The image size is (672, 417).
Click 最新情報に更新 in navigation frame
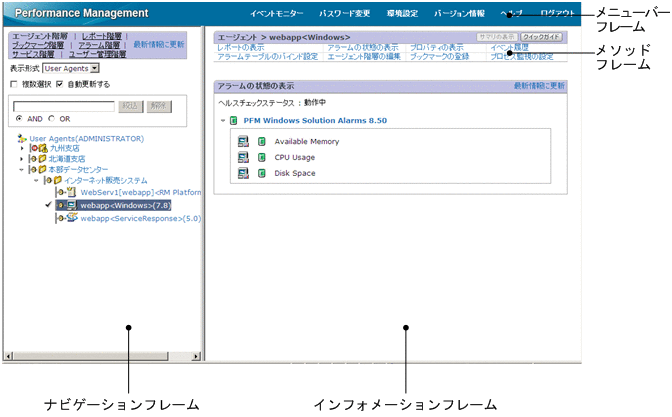159,44
